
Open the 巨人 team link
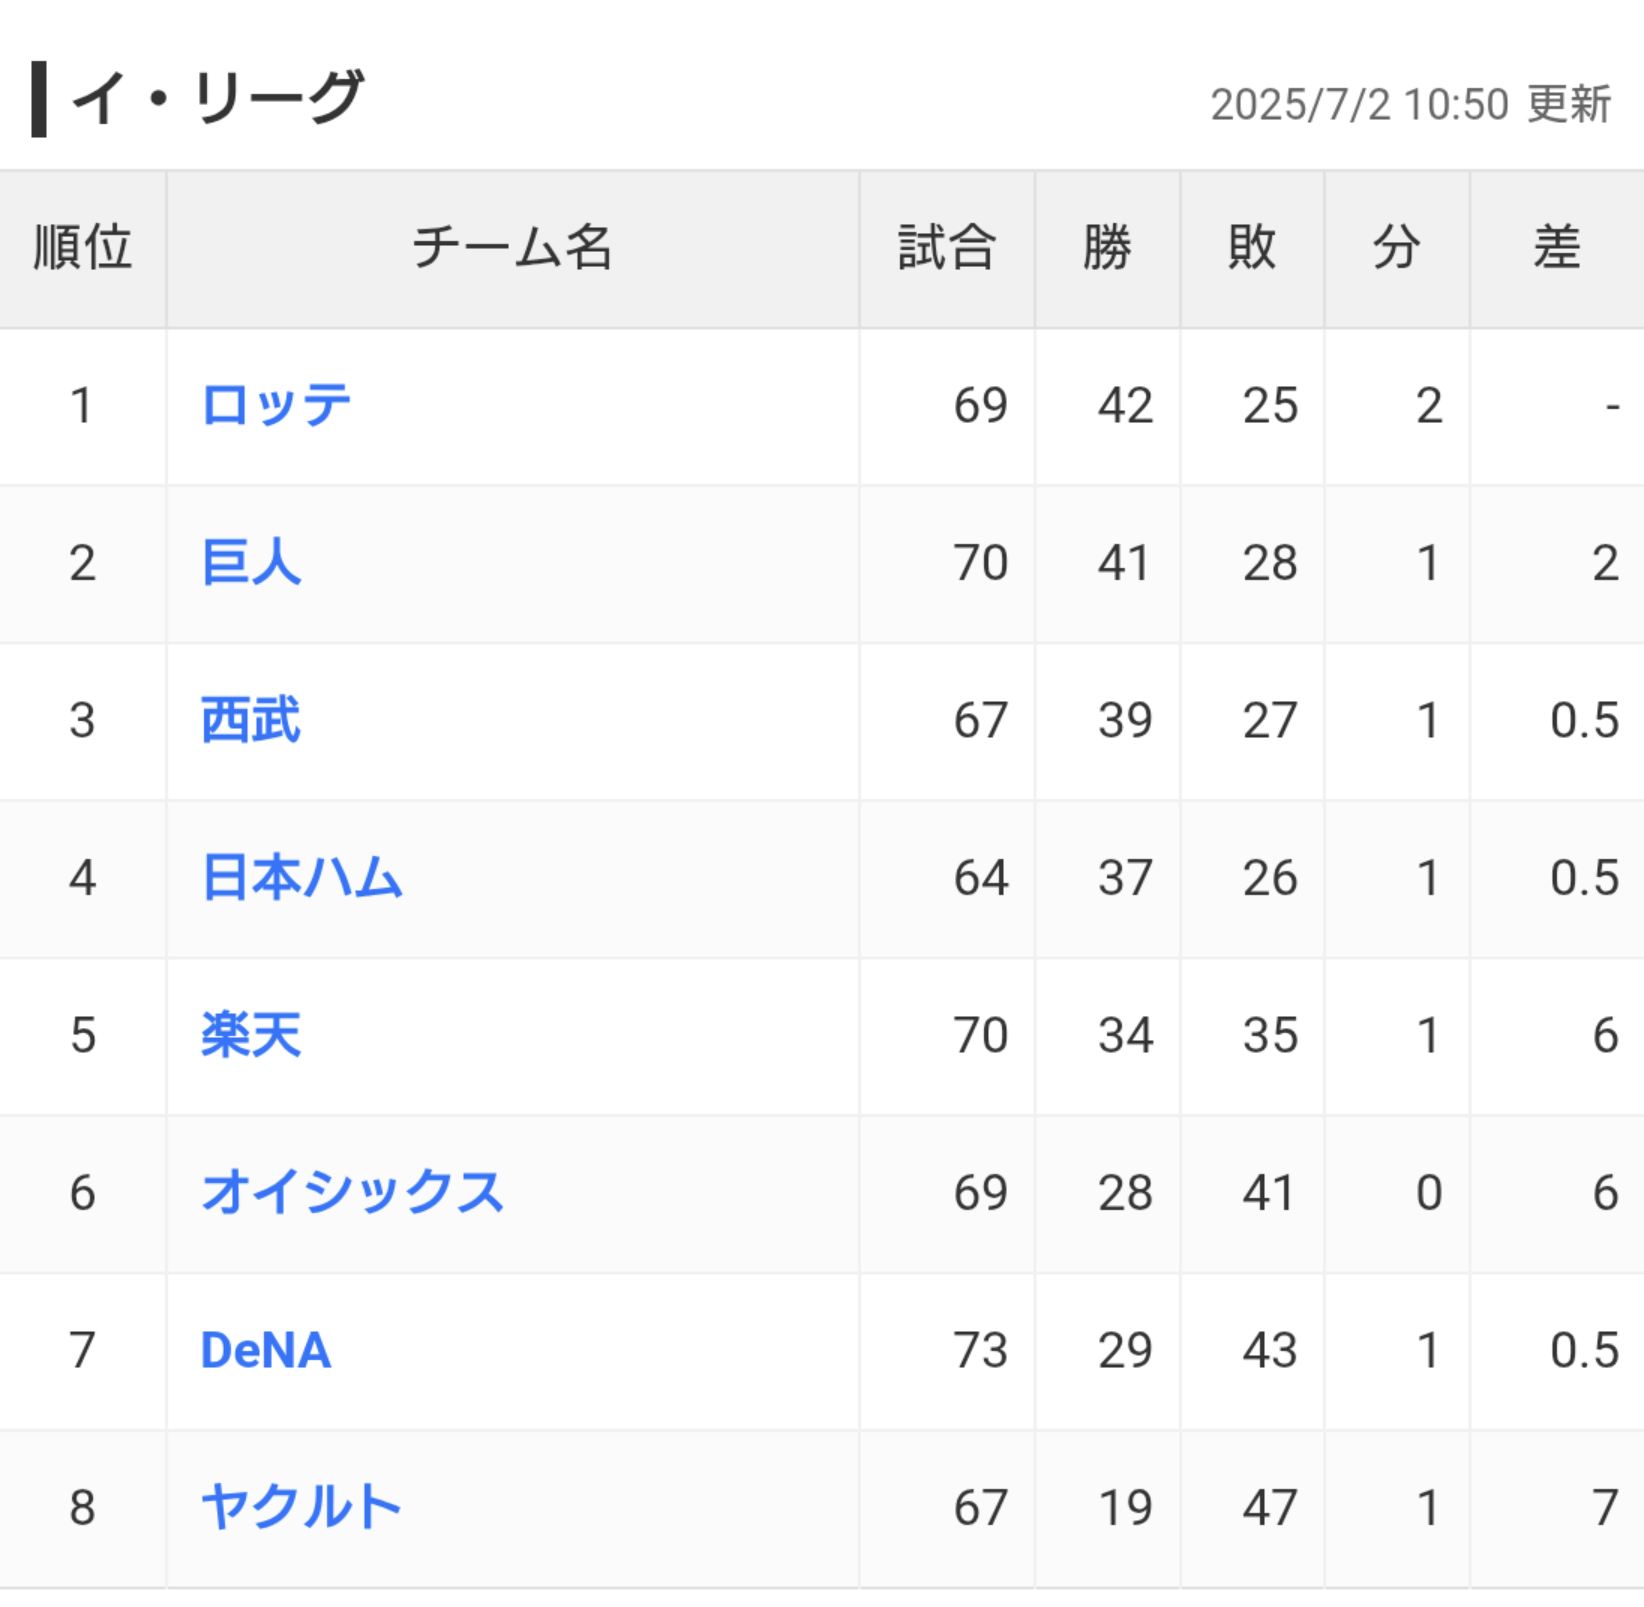[x=251, y=563]
